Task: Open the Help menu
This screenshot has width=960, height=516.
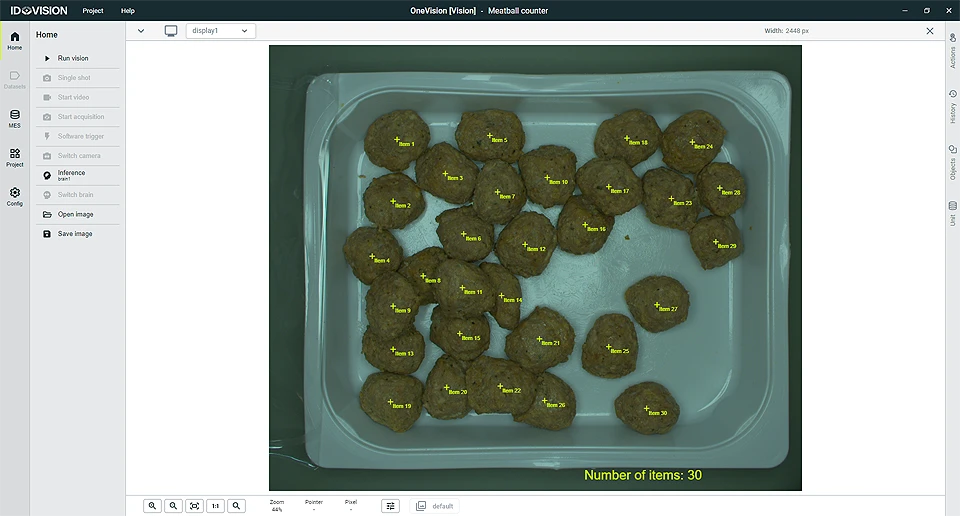Action: [127, 10]
